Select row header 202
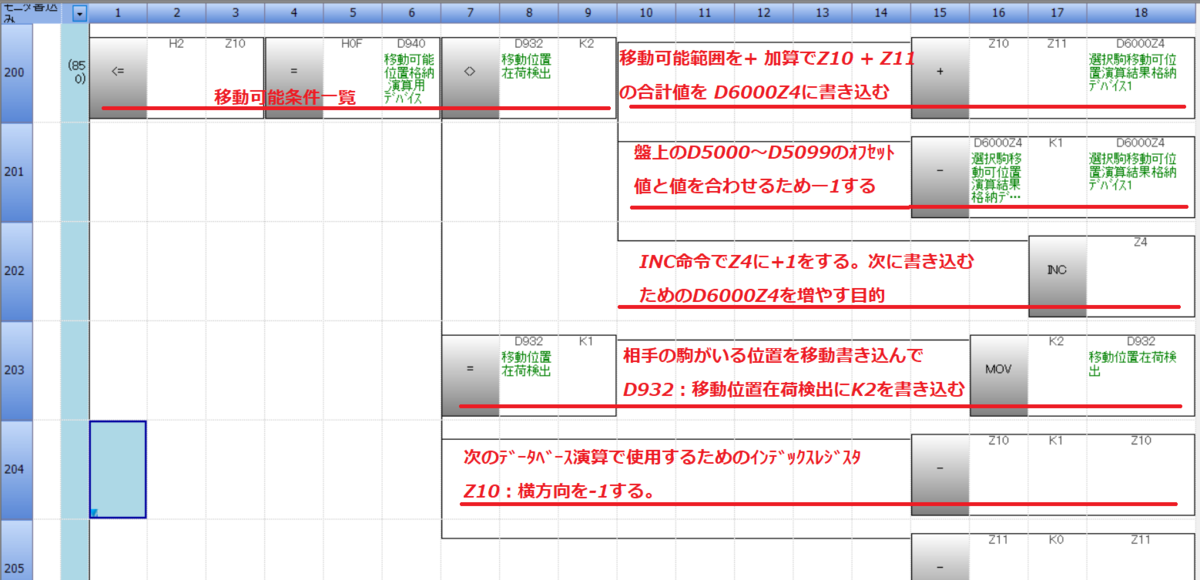 click(x=16, y=271)
